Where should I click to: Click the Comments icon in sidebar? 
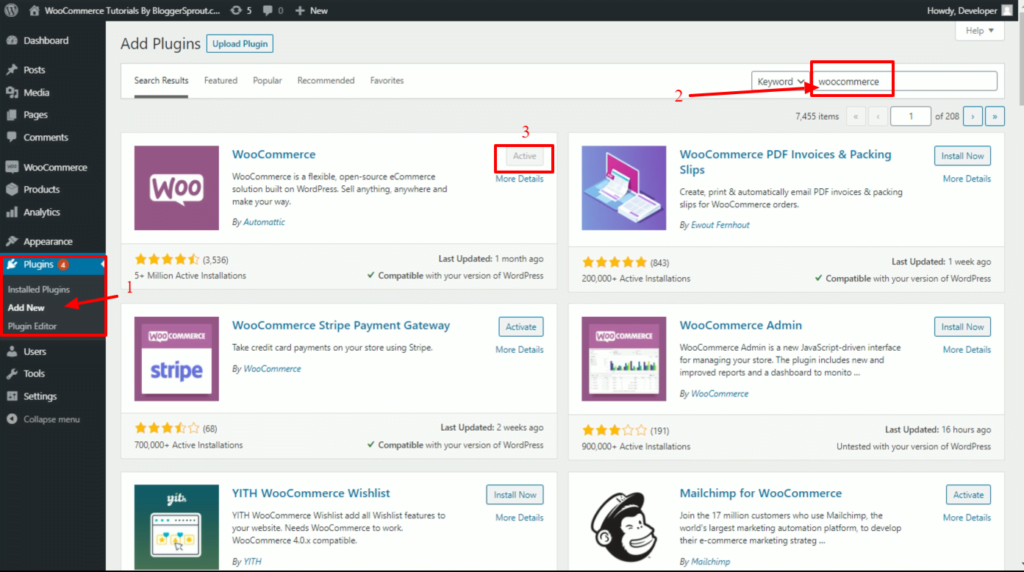pyautogui.click(x=12, y=137)
